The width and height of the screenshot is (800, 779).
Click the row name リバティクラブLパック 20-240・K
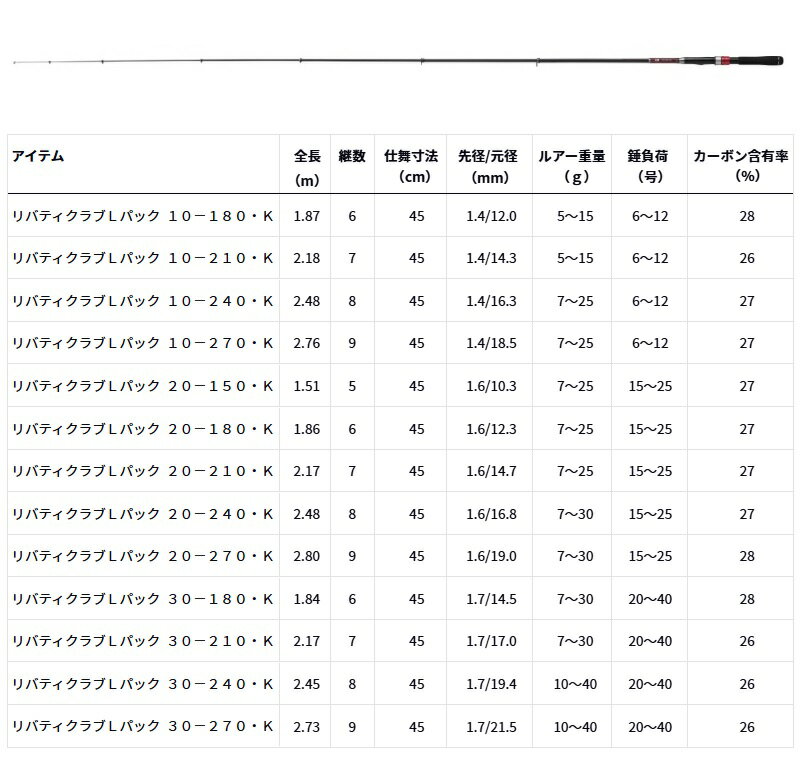[142, 514]
